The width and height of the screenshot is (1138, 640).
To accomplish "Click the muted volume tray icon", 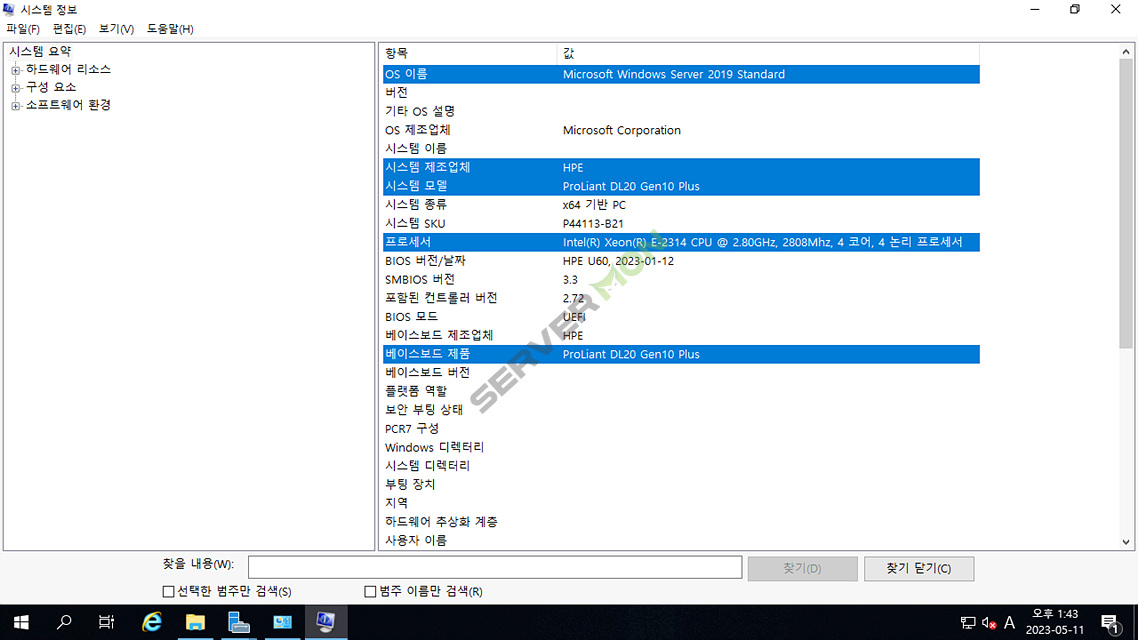I will [988, 623].
